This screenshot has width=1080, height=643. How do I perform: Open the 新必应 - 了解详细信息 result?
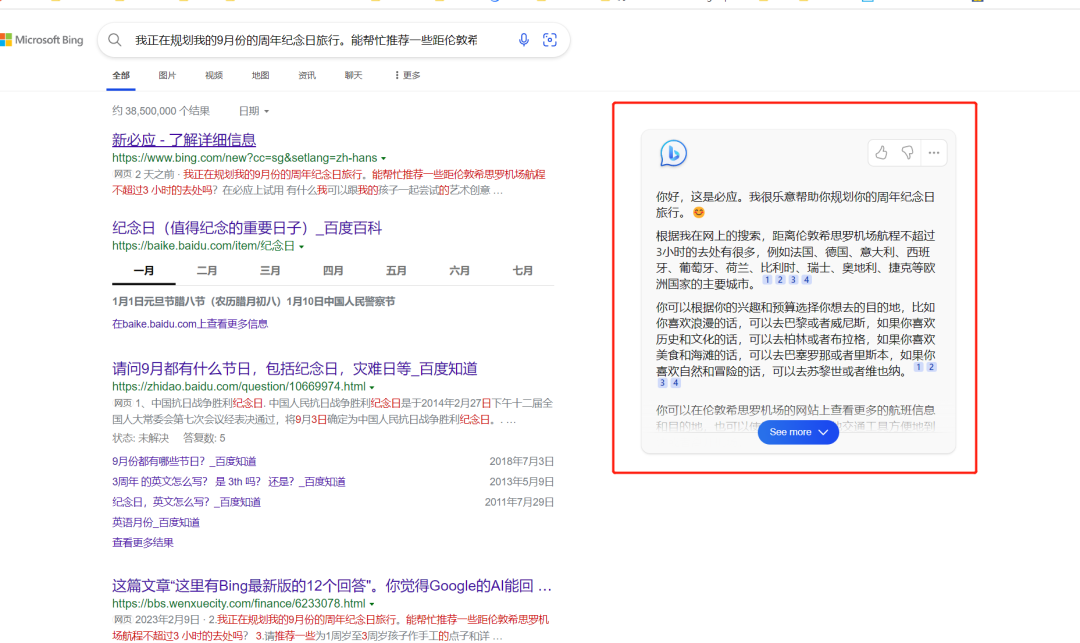click(184, 140)
